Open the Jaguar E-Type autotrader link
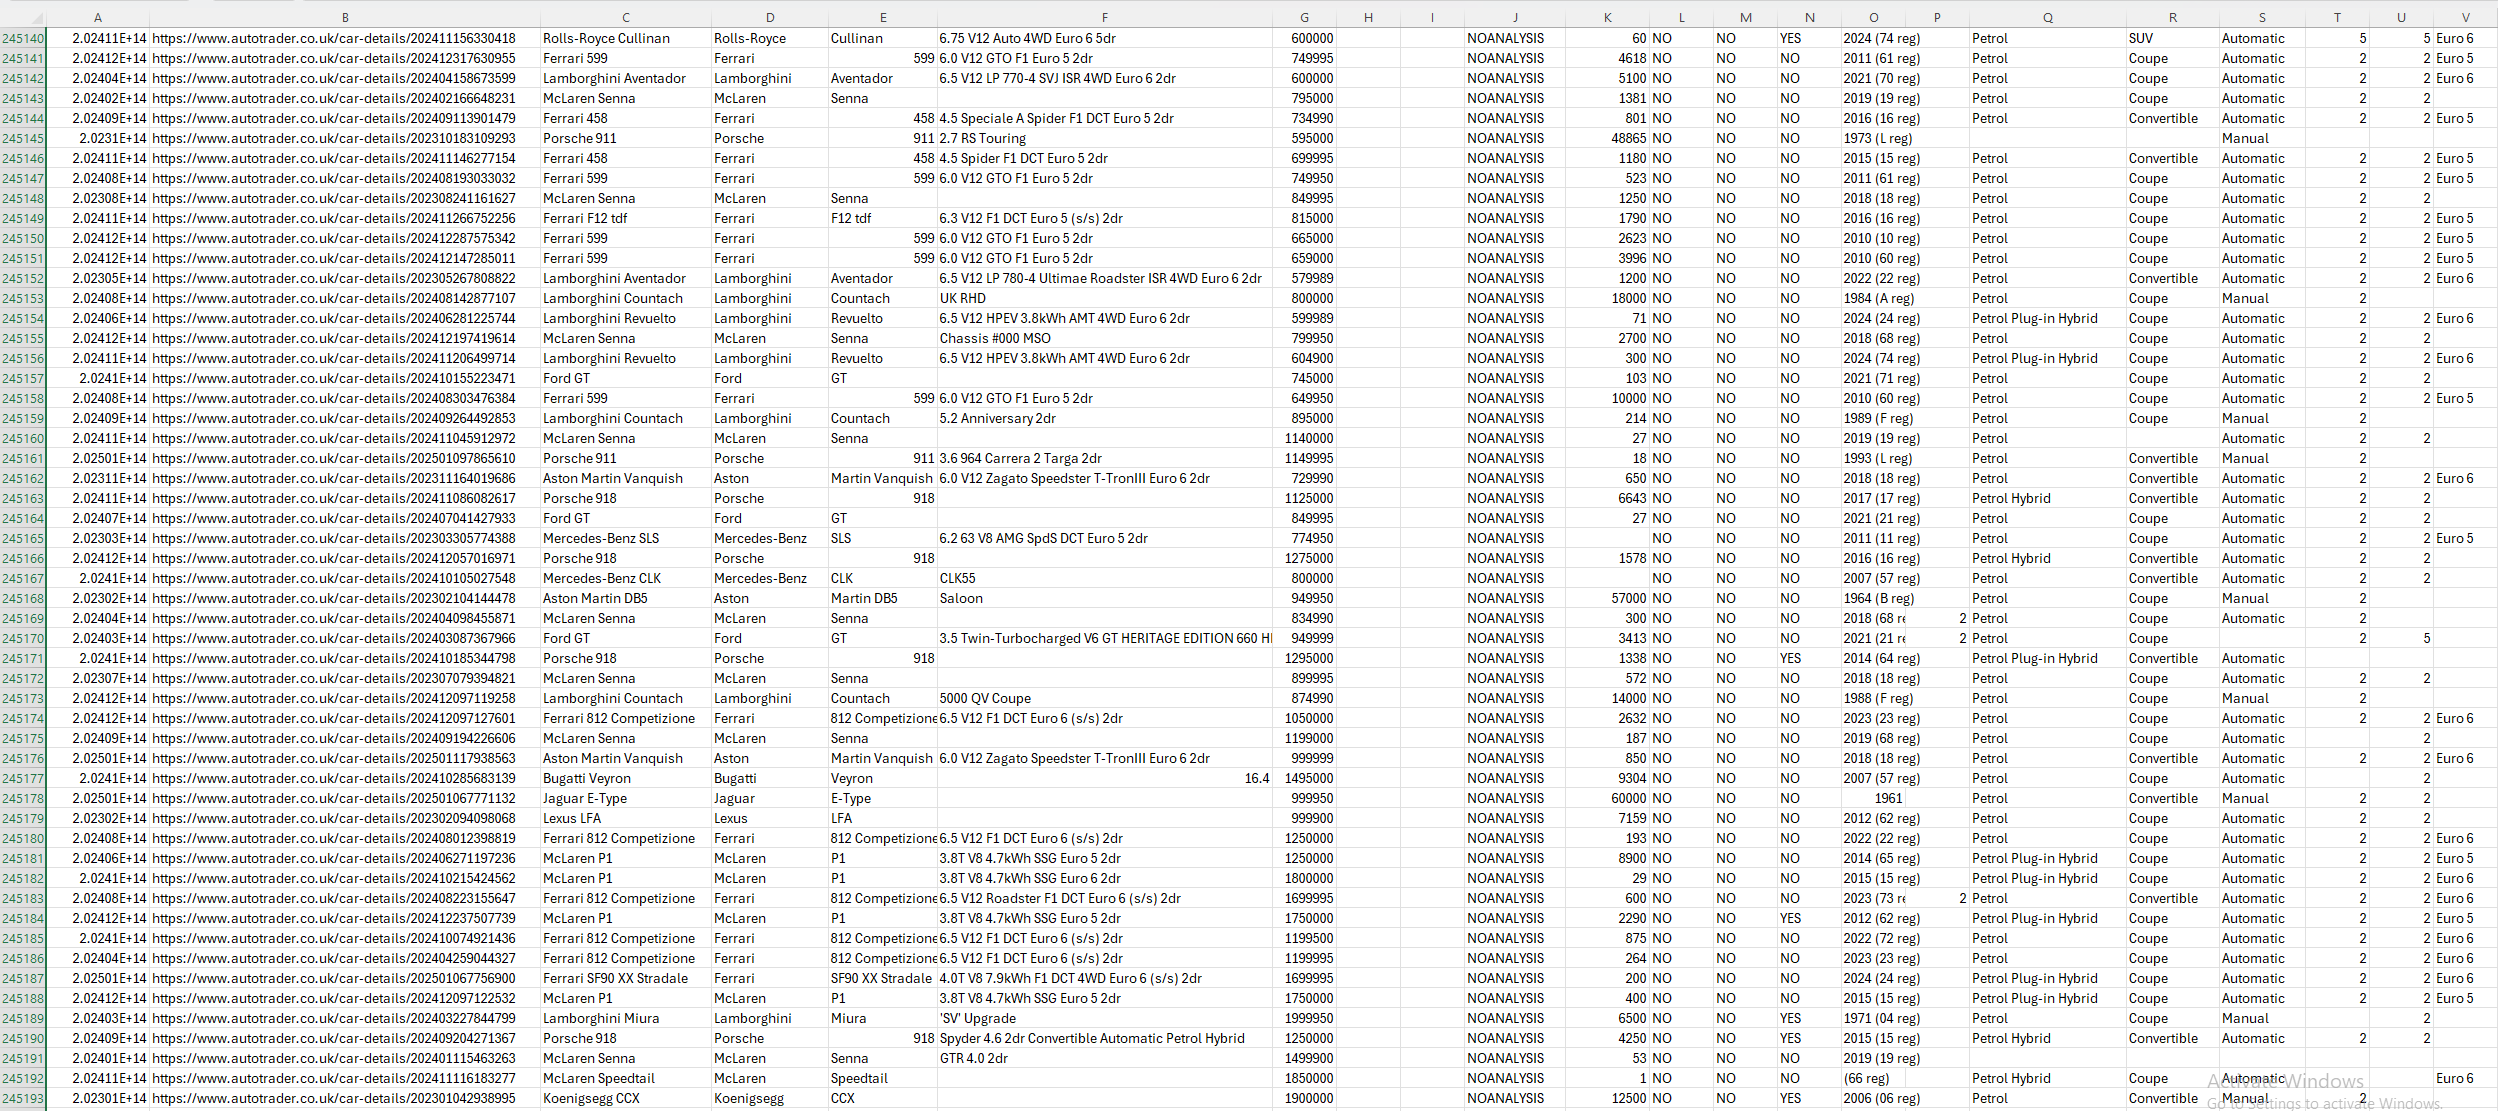Screen dimensions: 2498x1111 coord(334,798)
